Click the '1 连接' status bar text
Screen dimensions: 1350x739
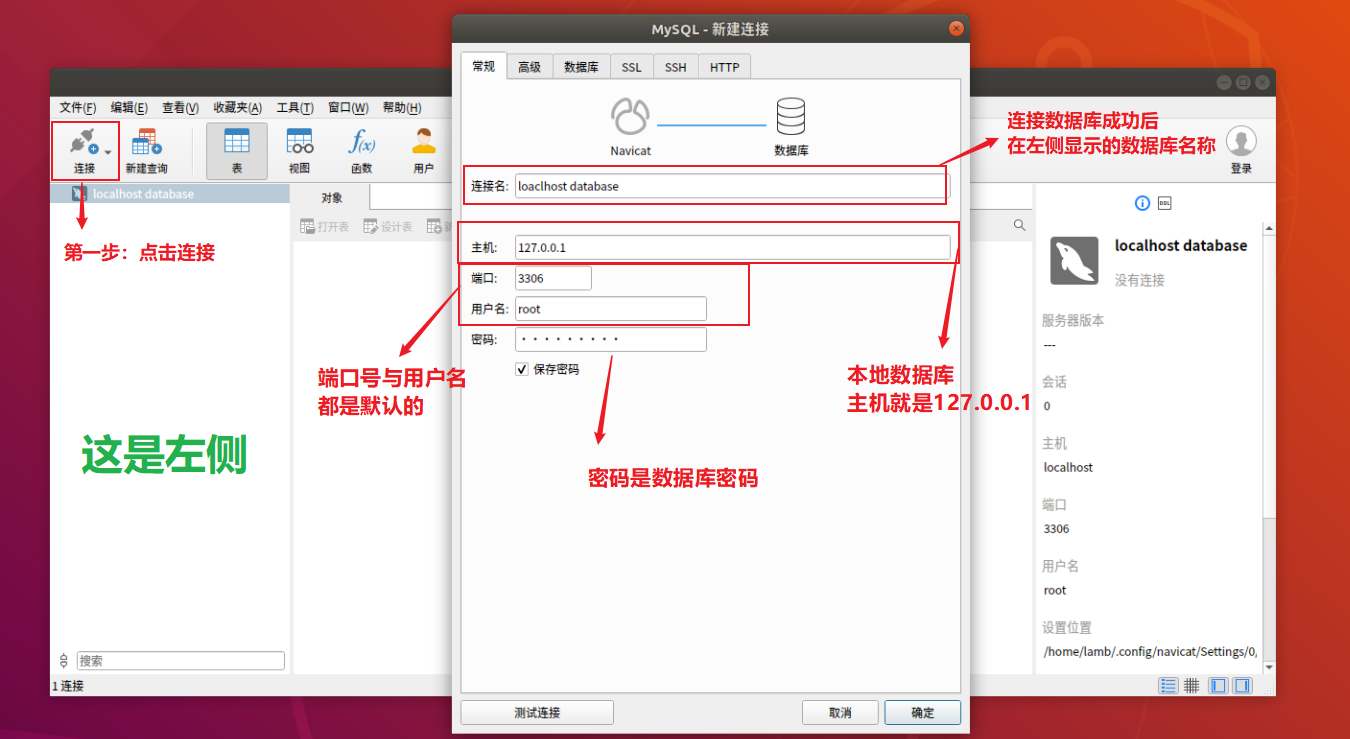67,686
